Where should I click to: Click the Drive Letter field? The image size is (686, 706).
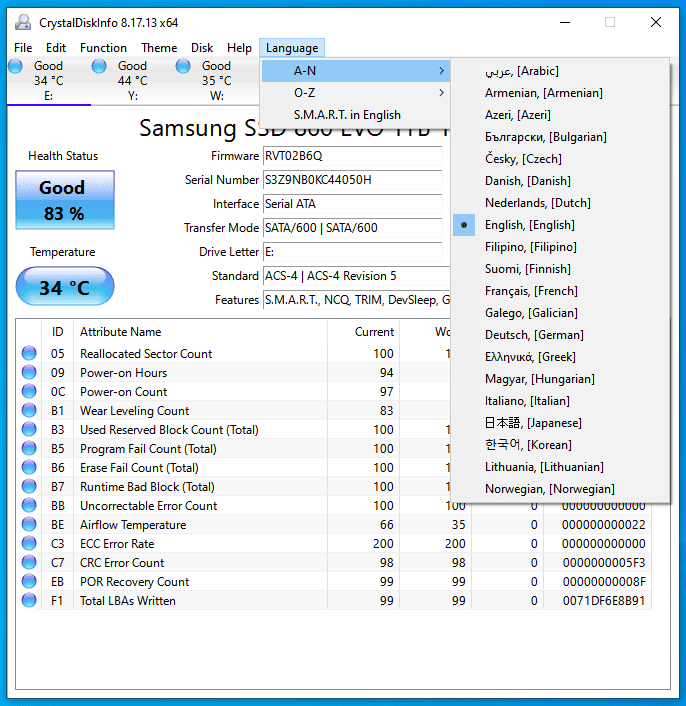pyautogui.click(x=352, y=252)
